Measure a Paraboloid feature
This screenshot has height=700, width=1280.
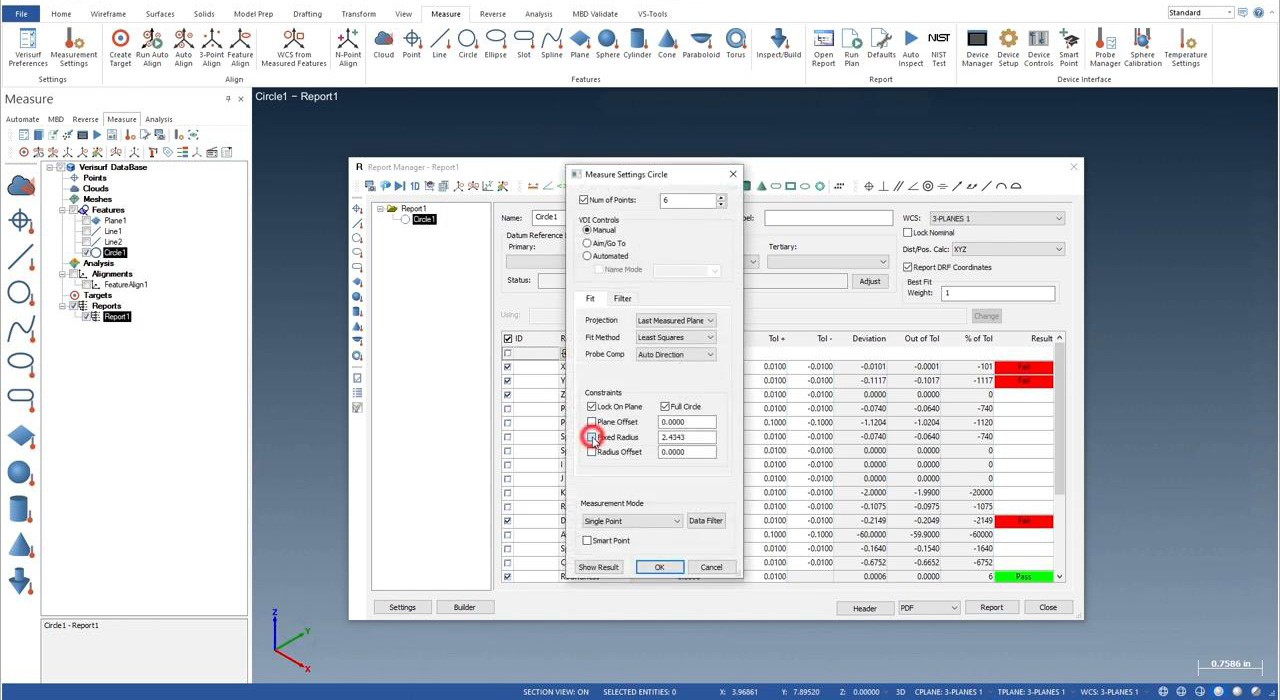(701, 44)
